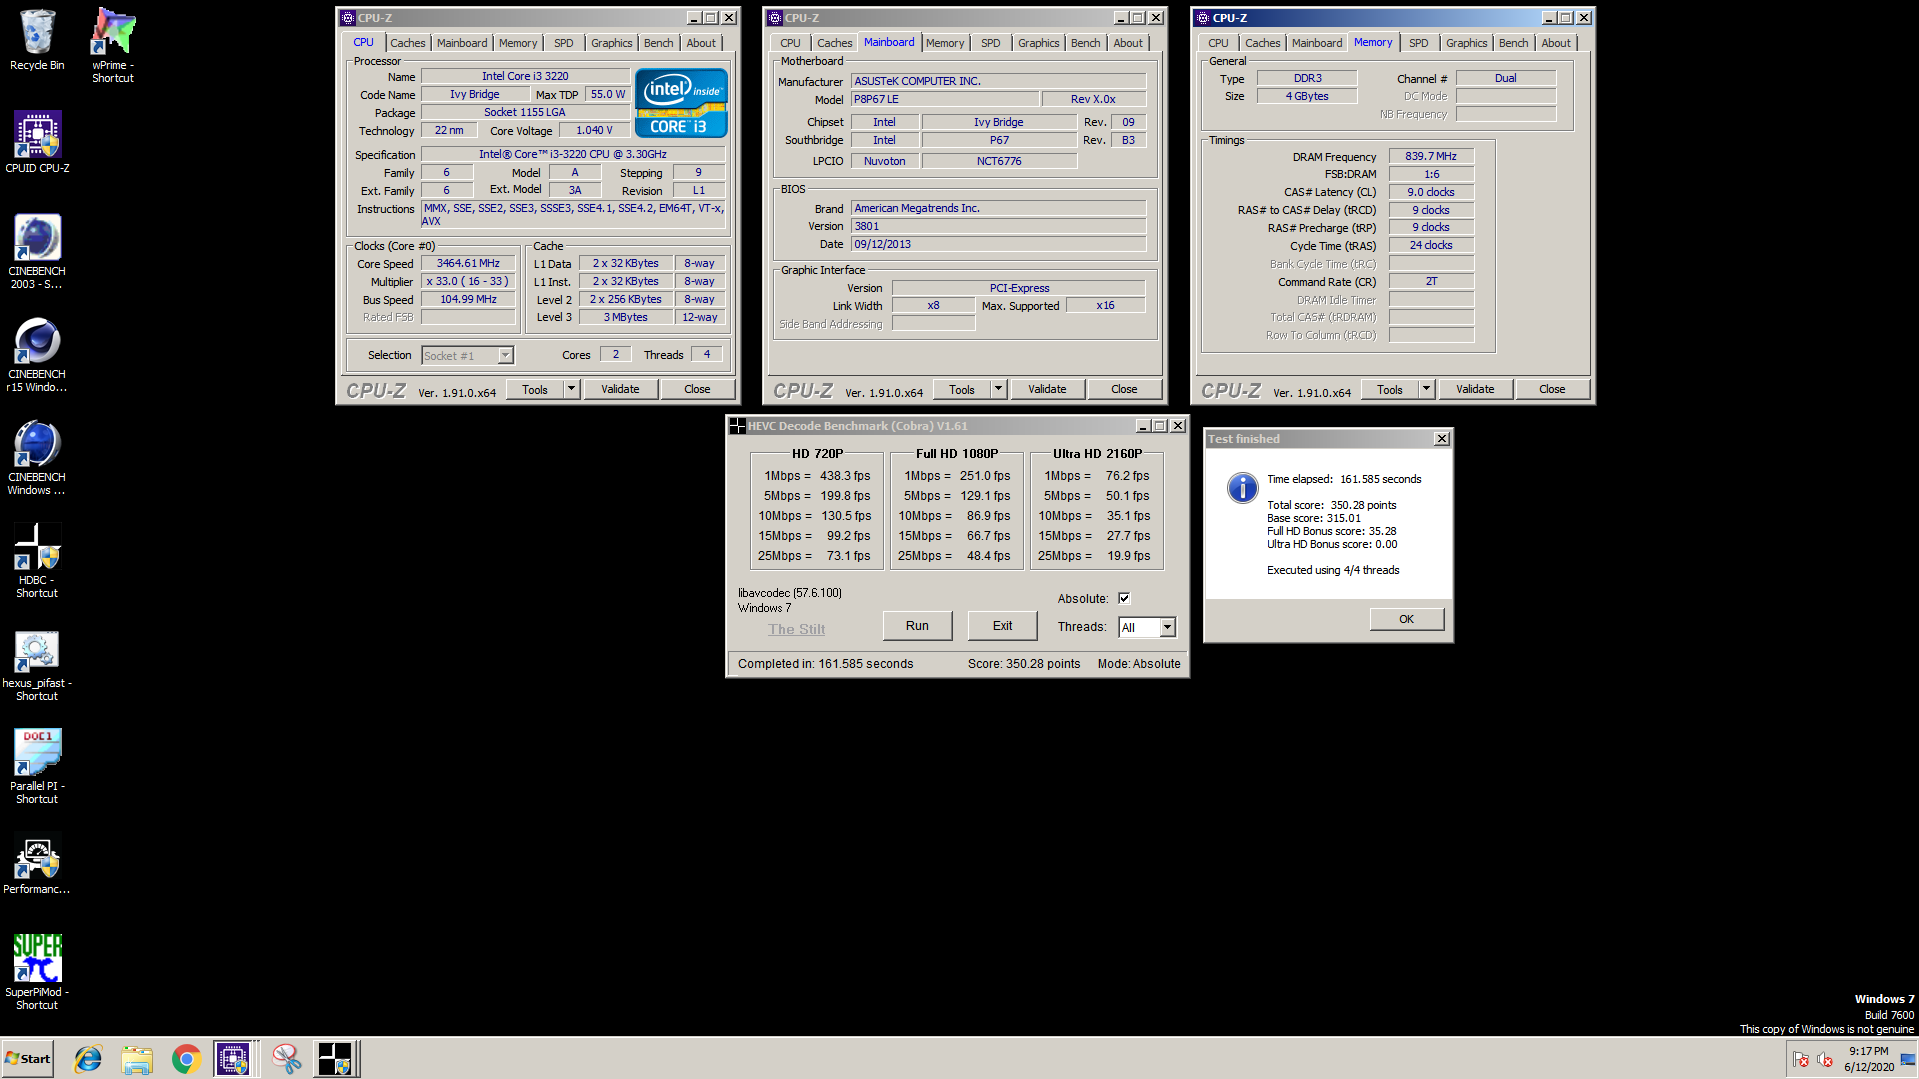The image size is (1919, 1079).
Task: Click the Exit button in HEVC Benchmark
Action: pyautogui.click(x=1002, y=626)
